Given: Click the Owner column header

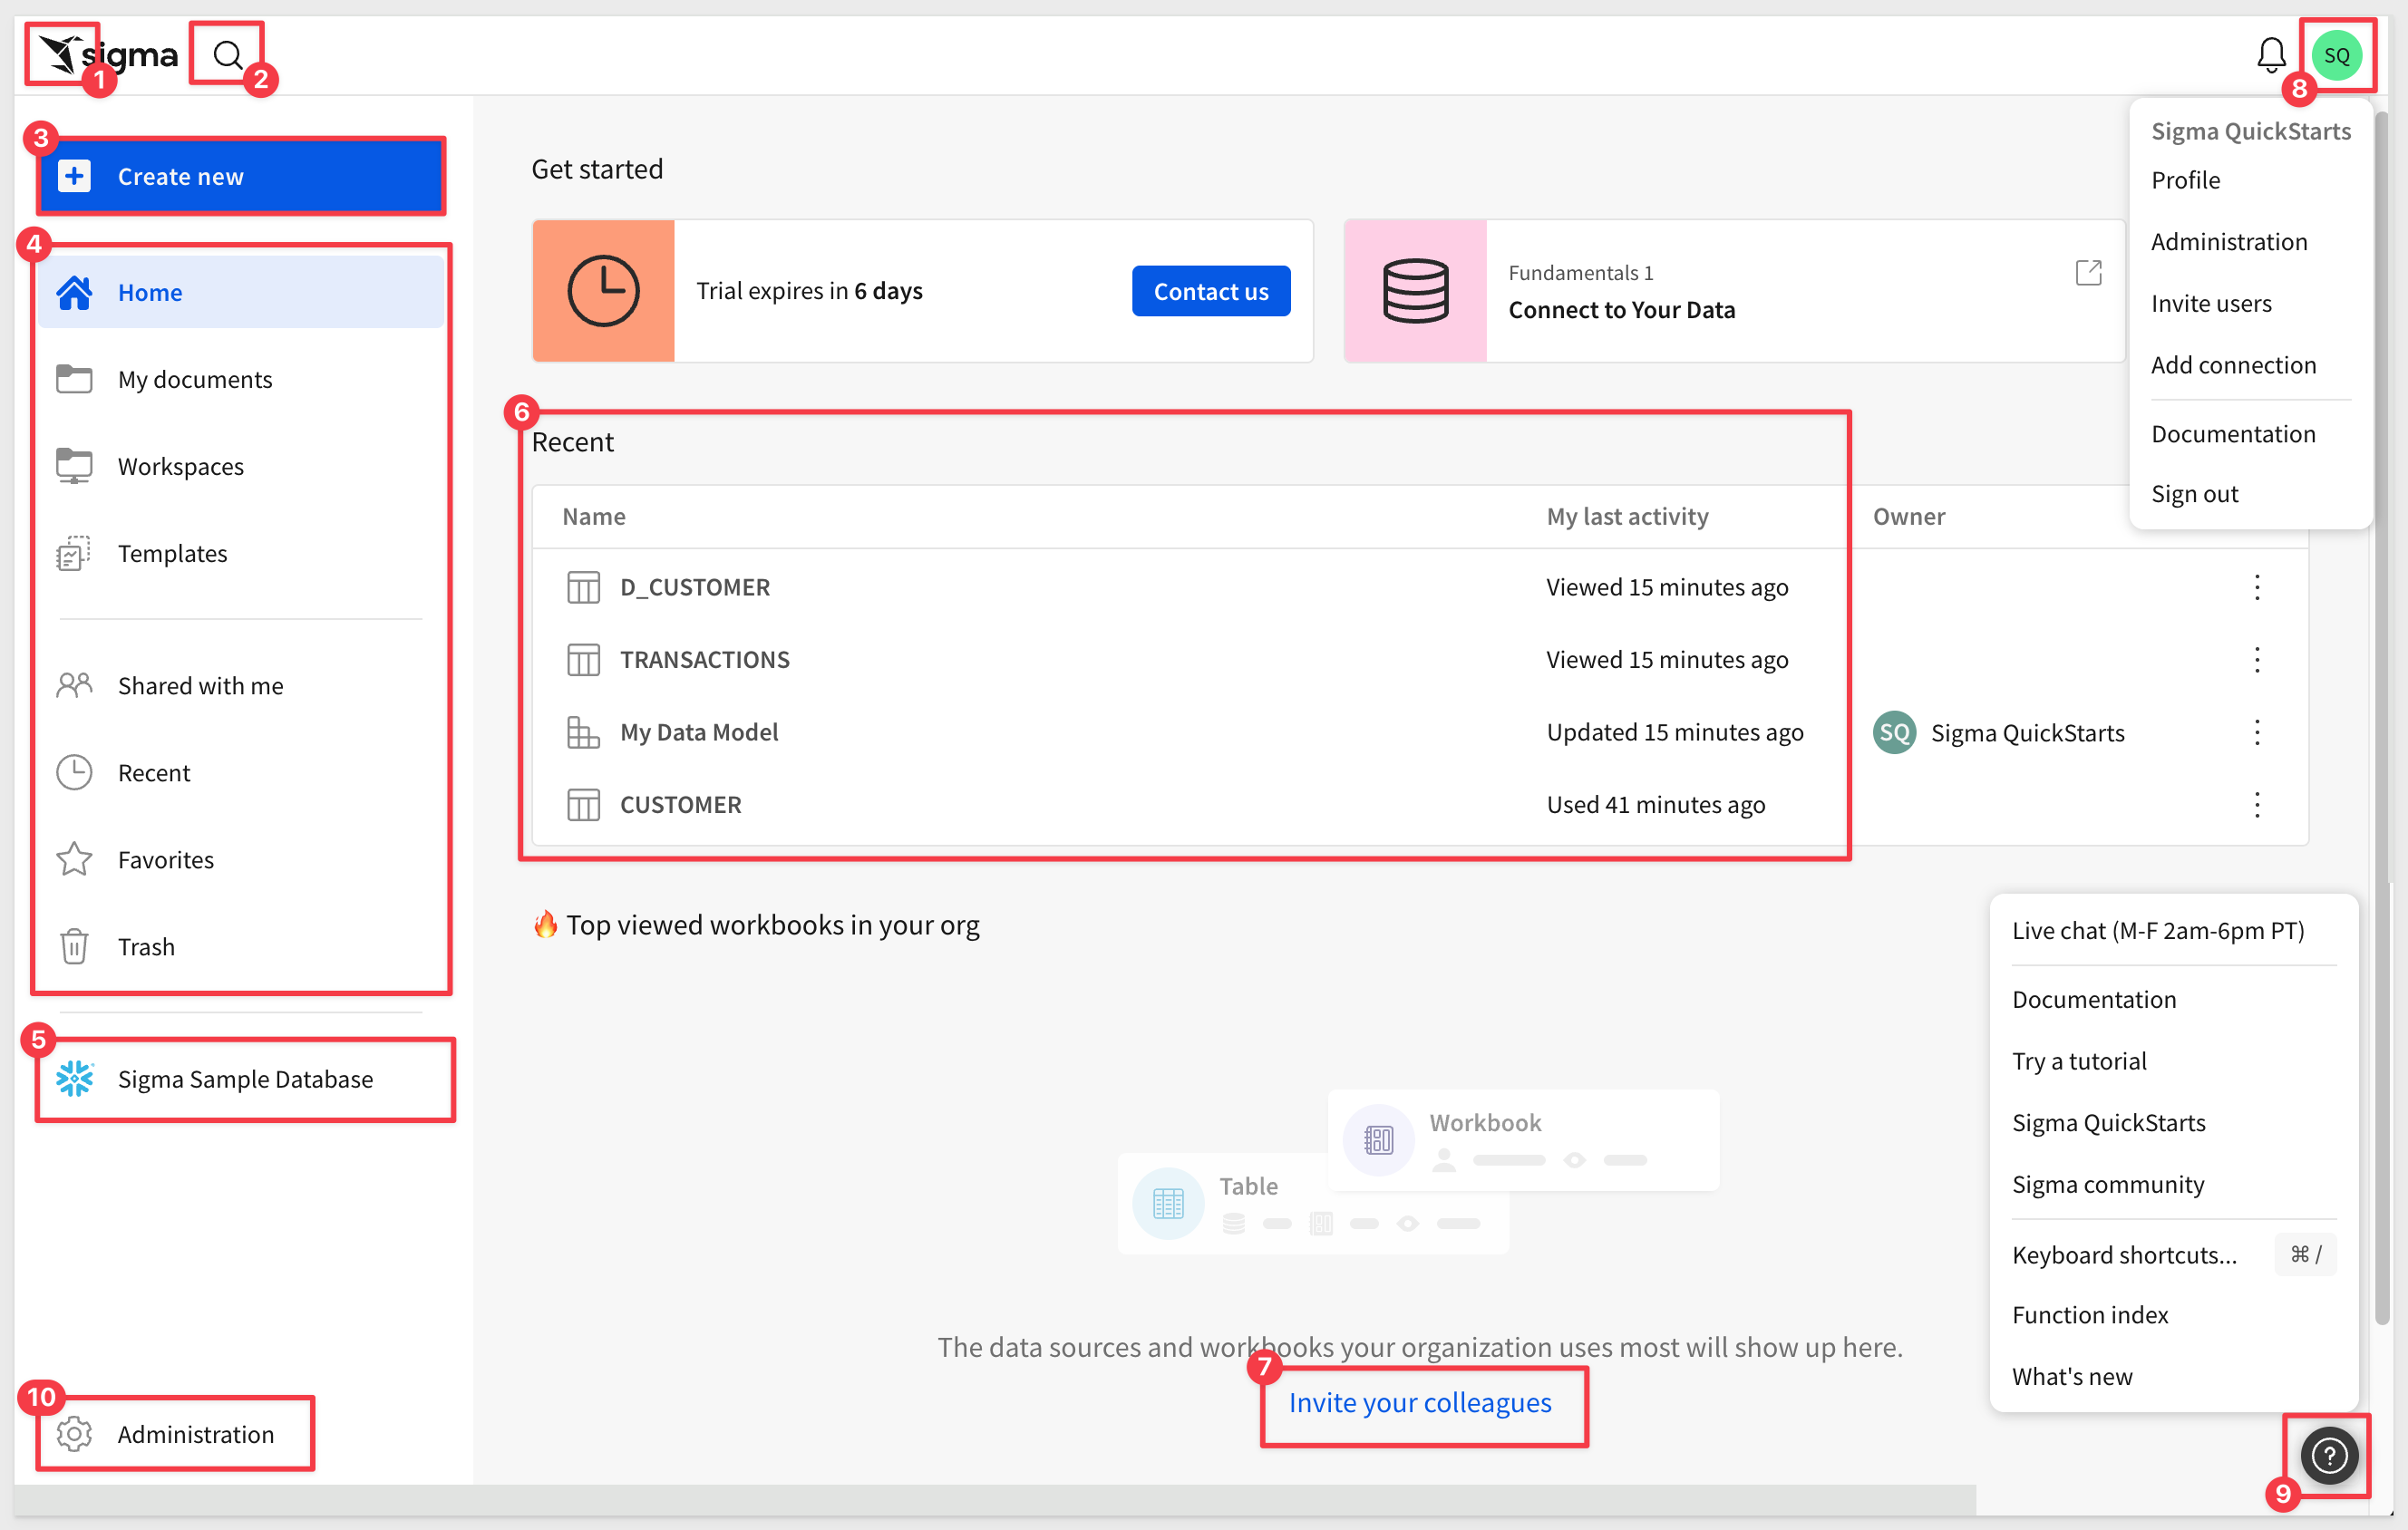Looking at the screenshot, I should pos(1908,516).
